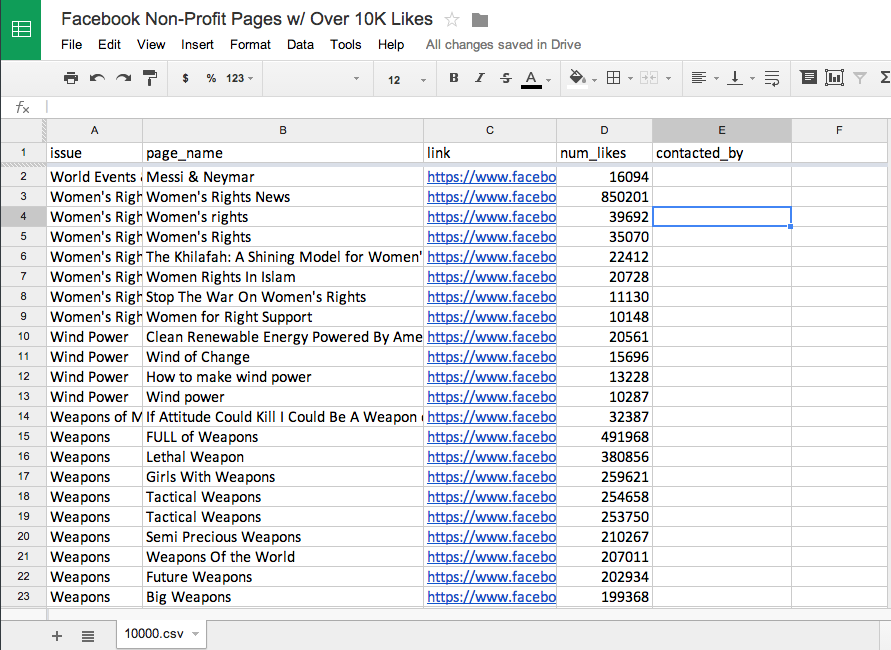Open link for Women's Rights News row
891x650 pixels.
[492, 197]
